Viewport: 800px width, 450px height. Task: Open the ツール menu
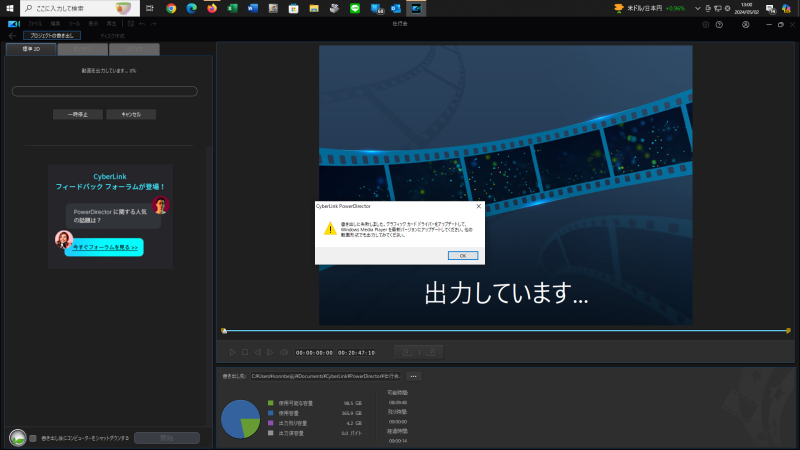coord(74,24)
